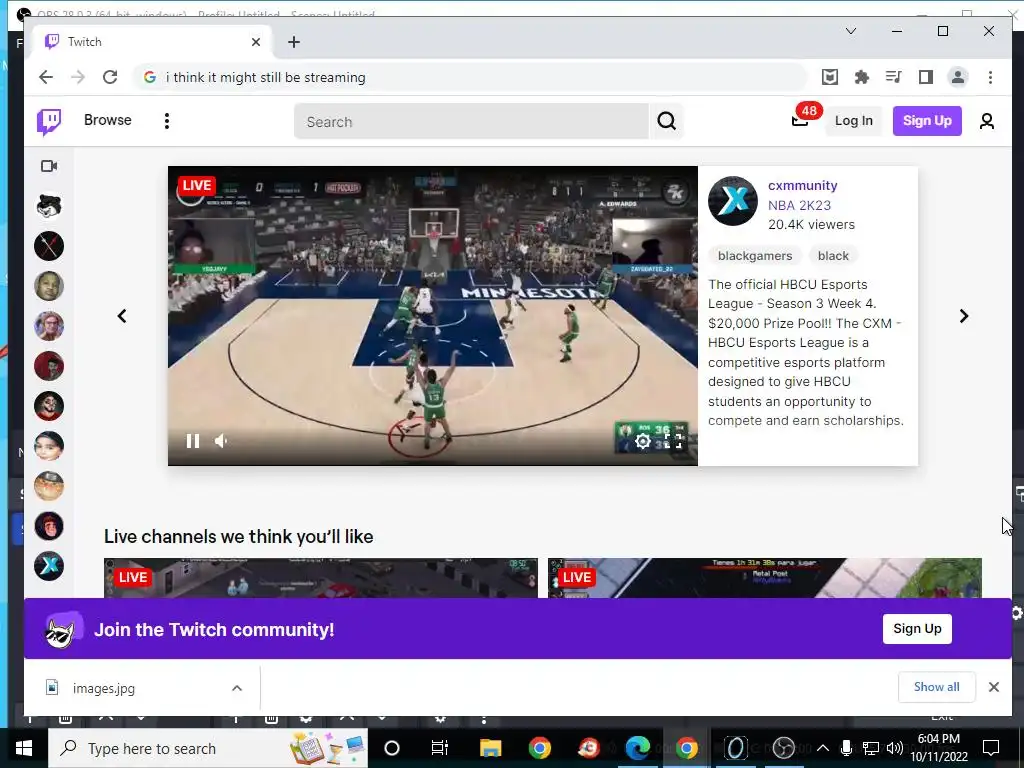The image size is (1024, 768).
Task: Open Chrome three-dot menu
Action: point(990,77)
